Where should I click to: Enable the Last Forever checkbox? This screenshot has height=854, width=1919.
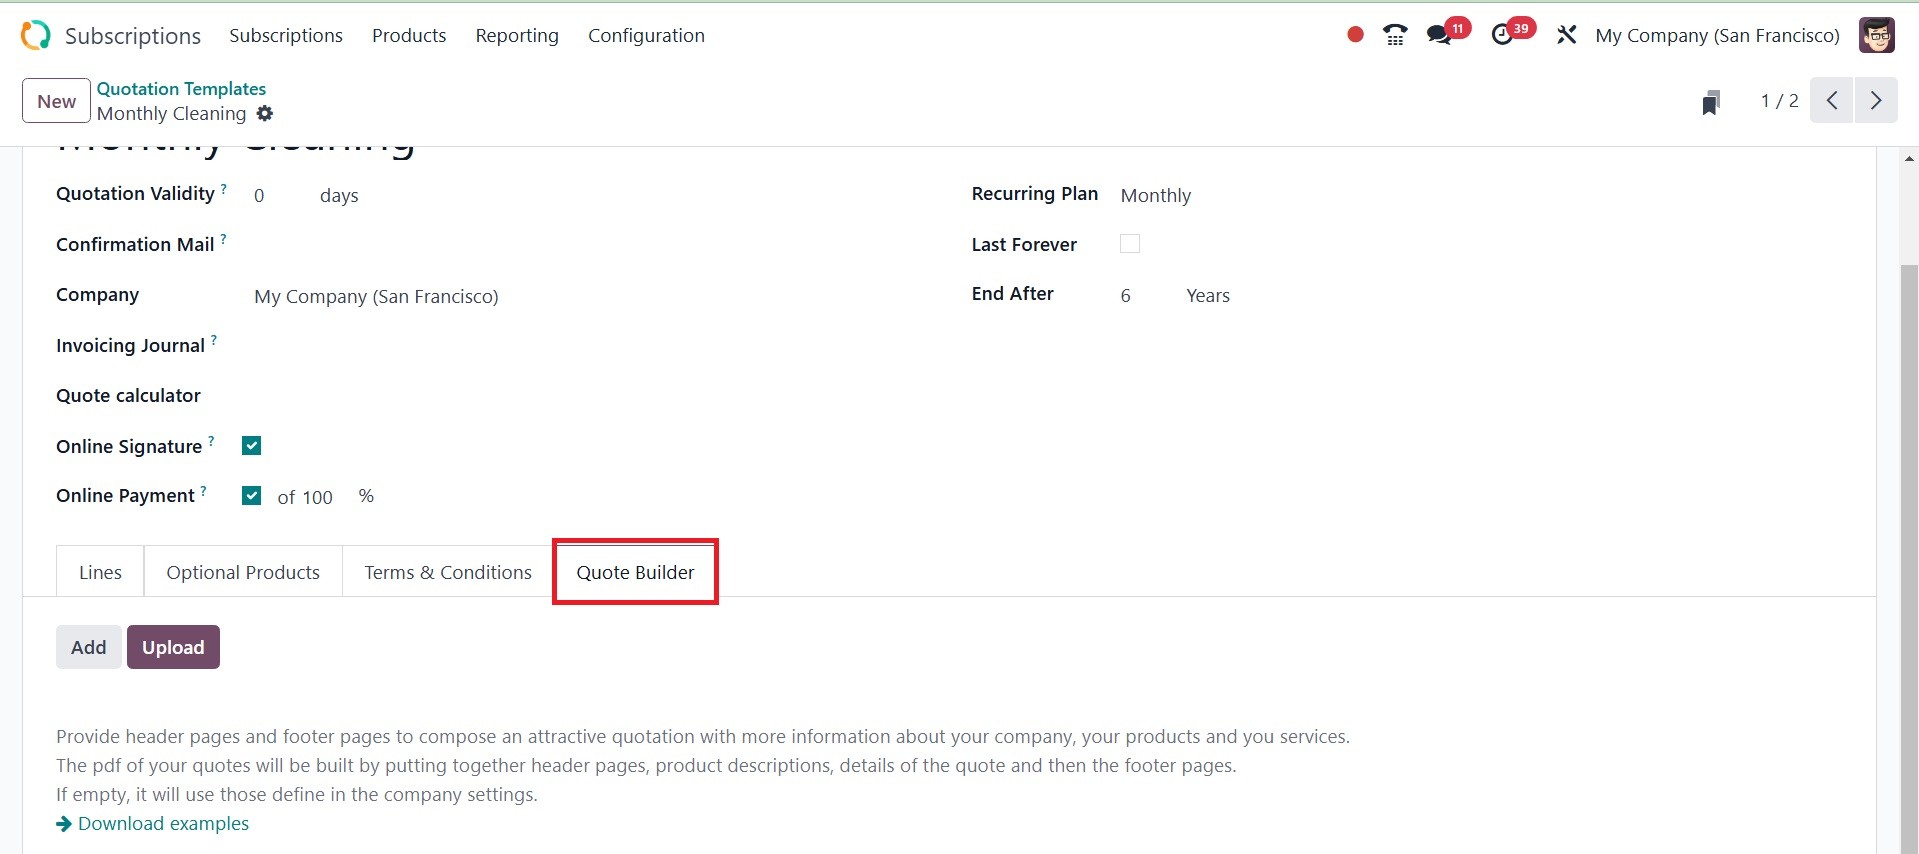click(x=1130, y=244)
